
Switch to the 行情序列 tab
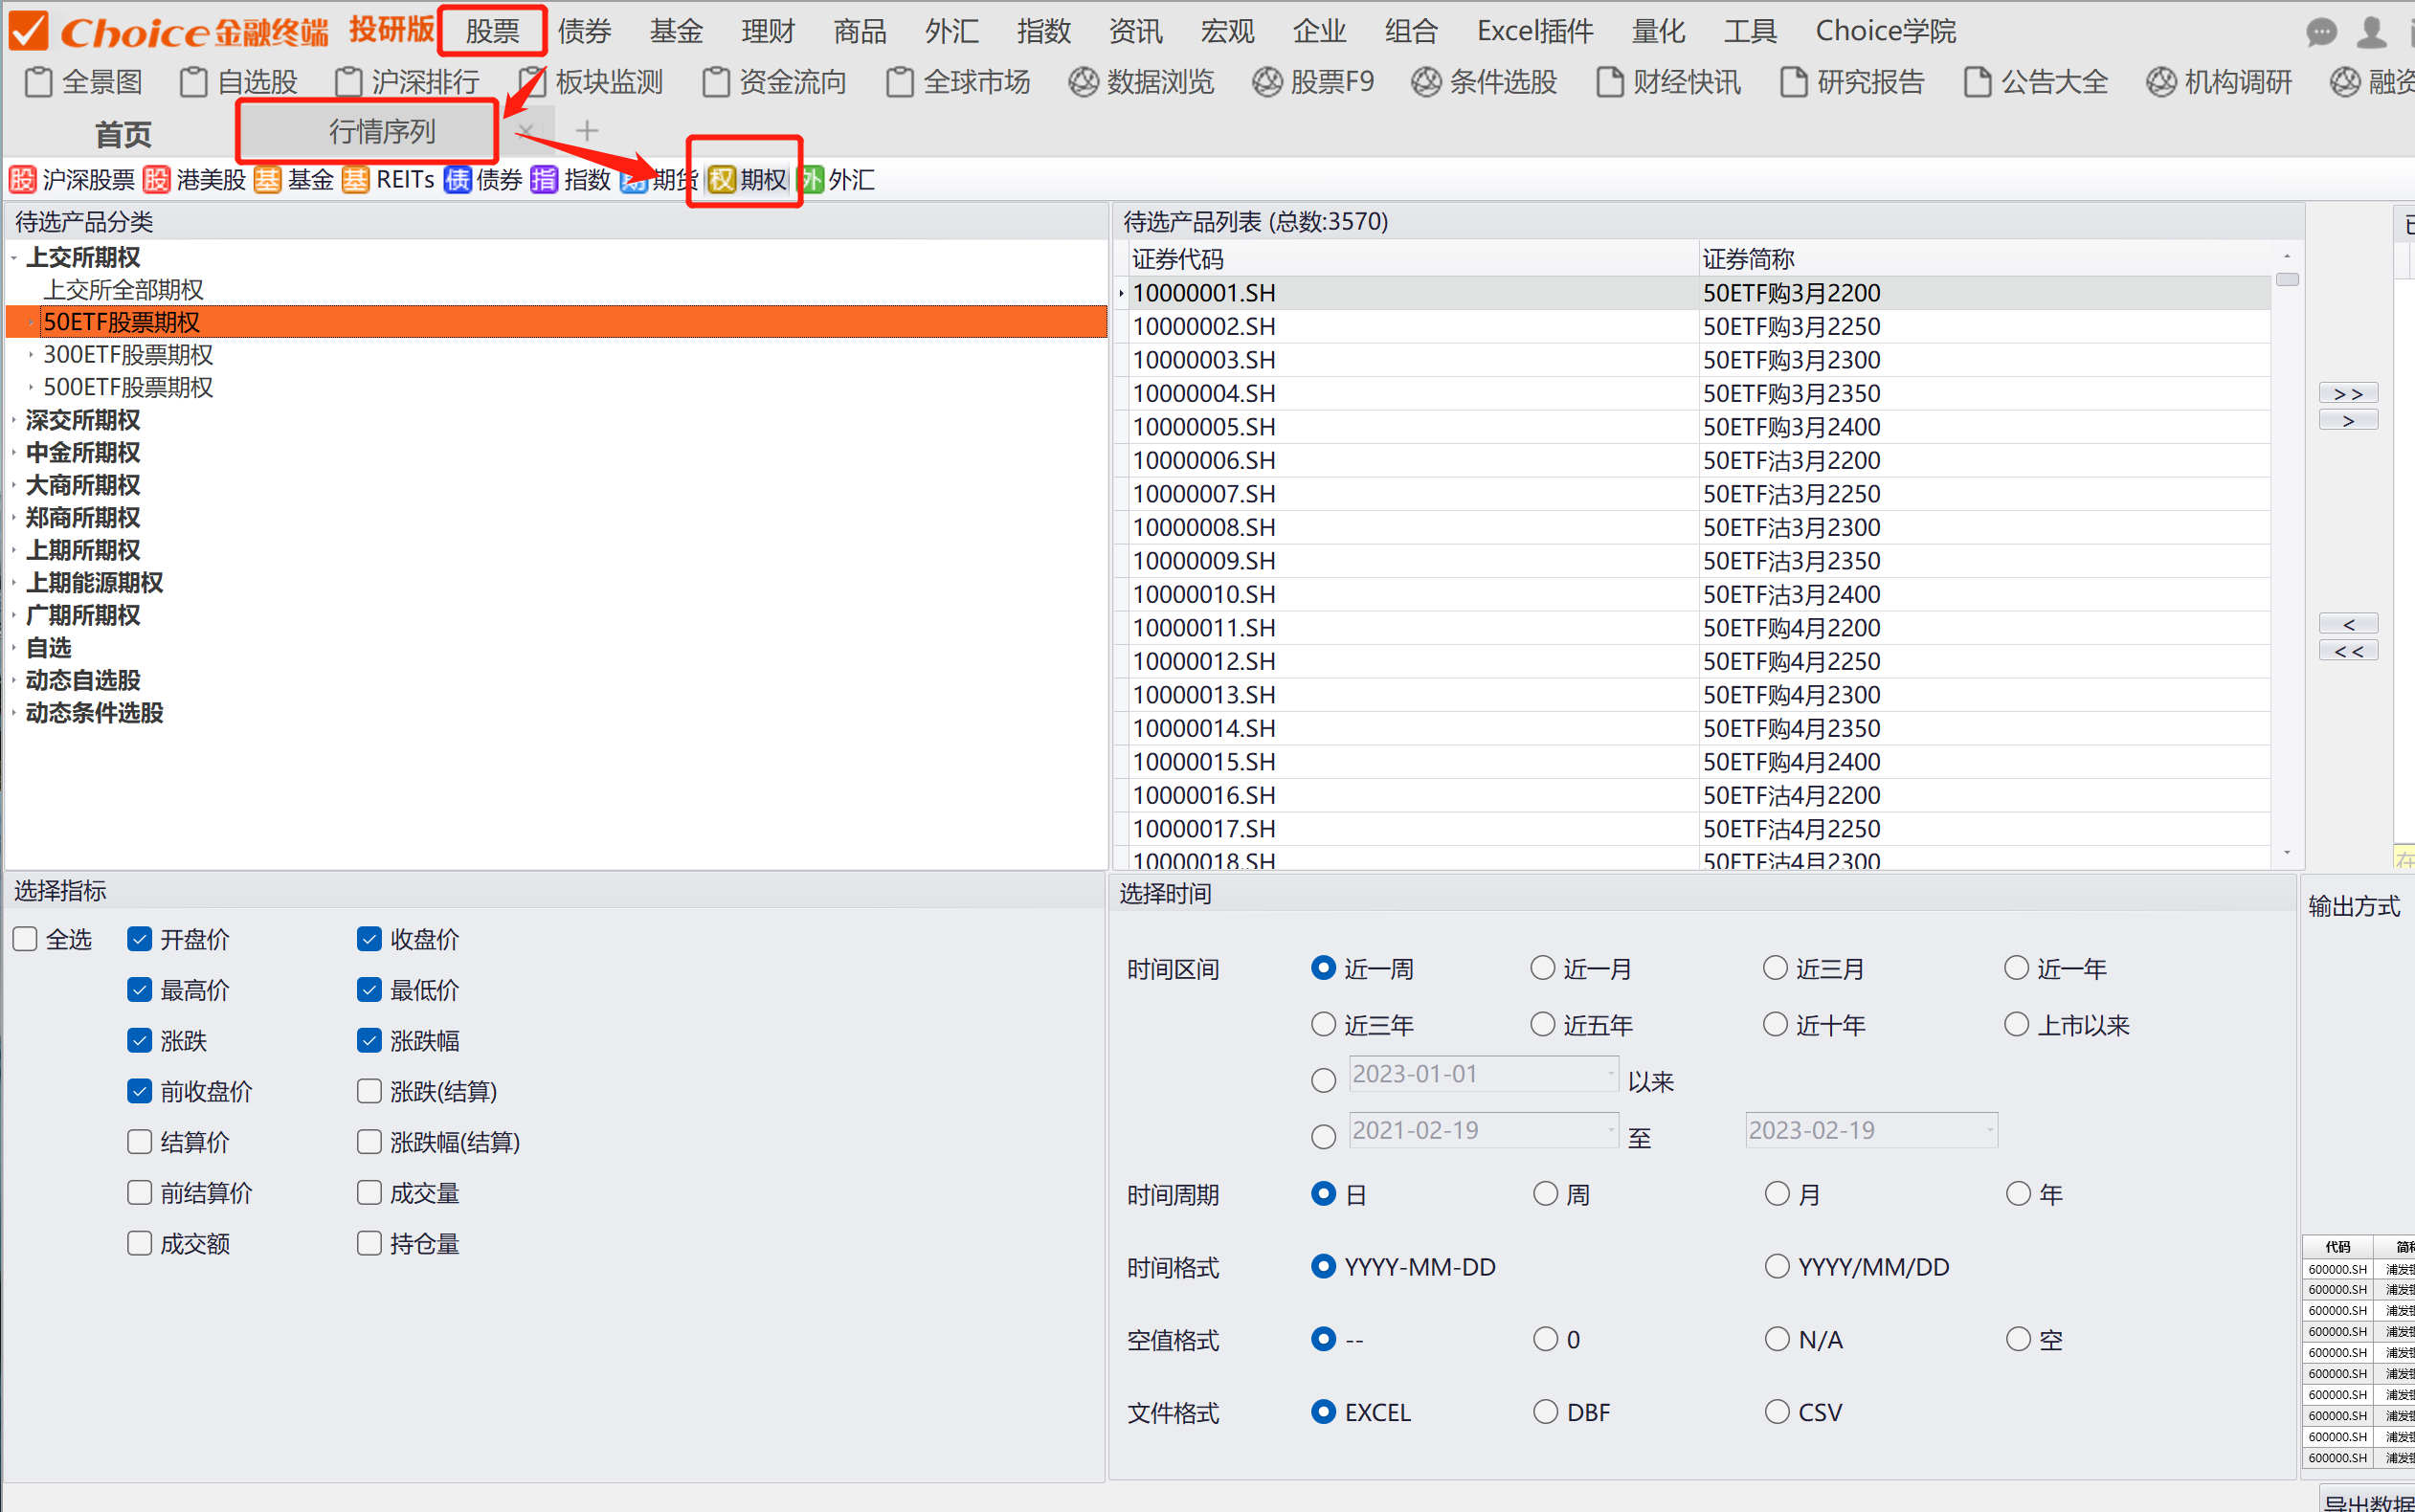click(382, 131)
